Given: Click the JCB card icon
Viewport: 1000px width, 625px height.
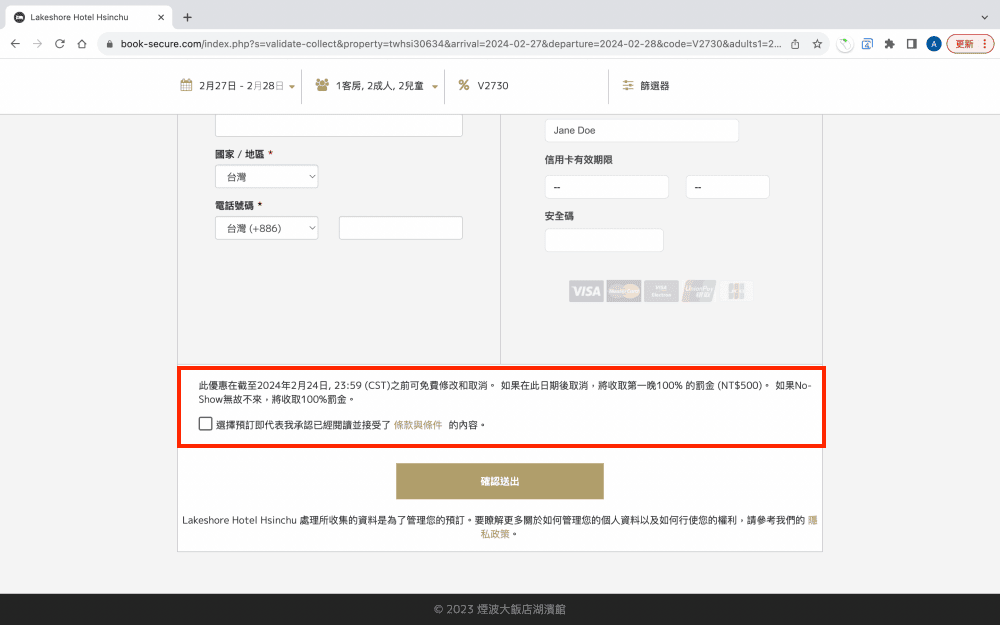Looking at the screenshot, I should click(x=735, y=290).
